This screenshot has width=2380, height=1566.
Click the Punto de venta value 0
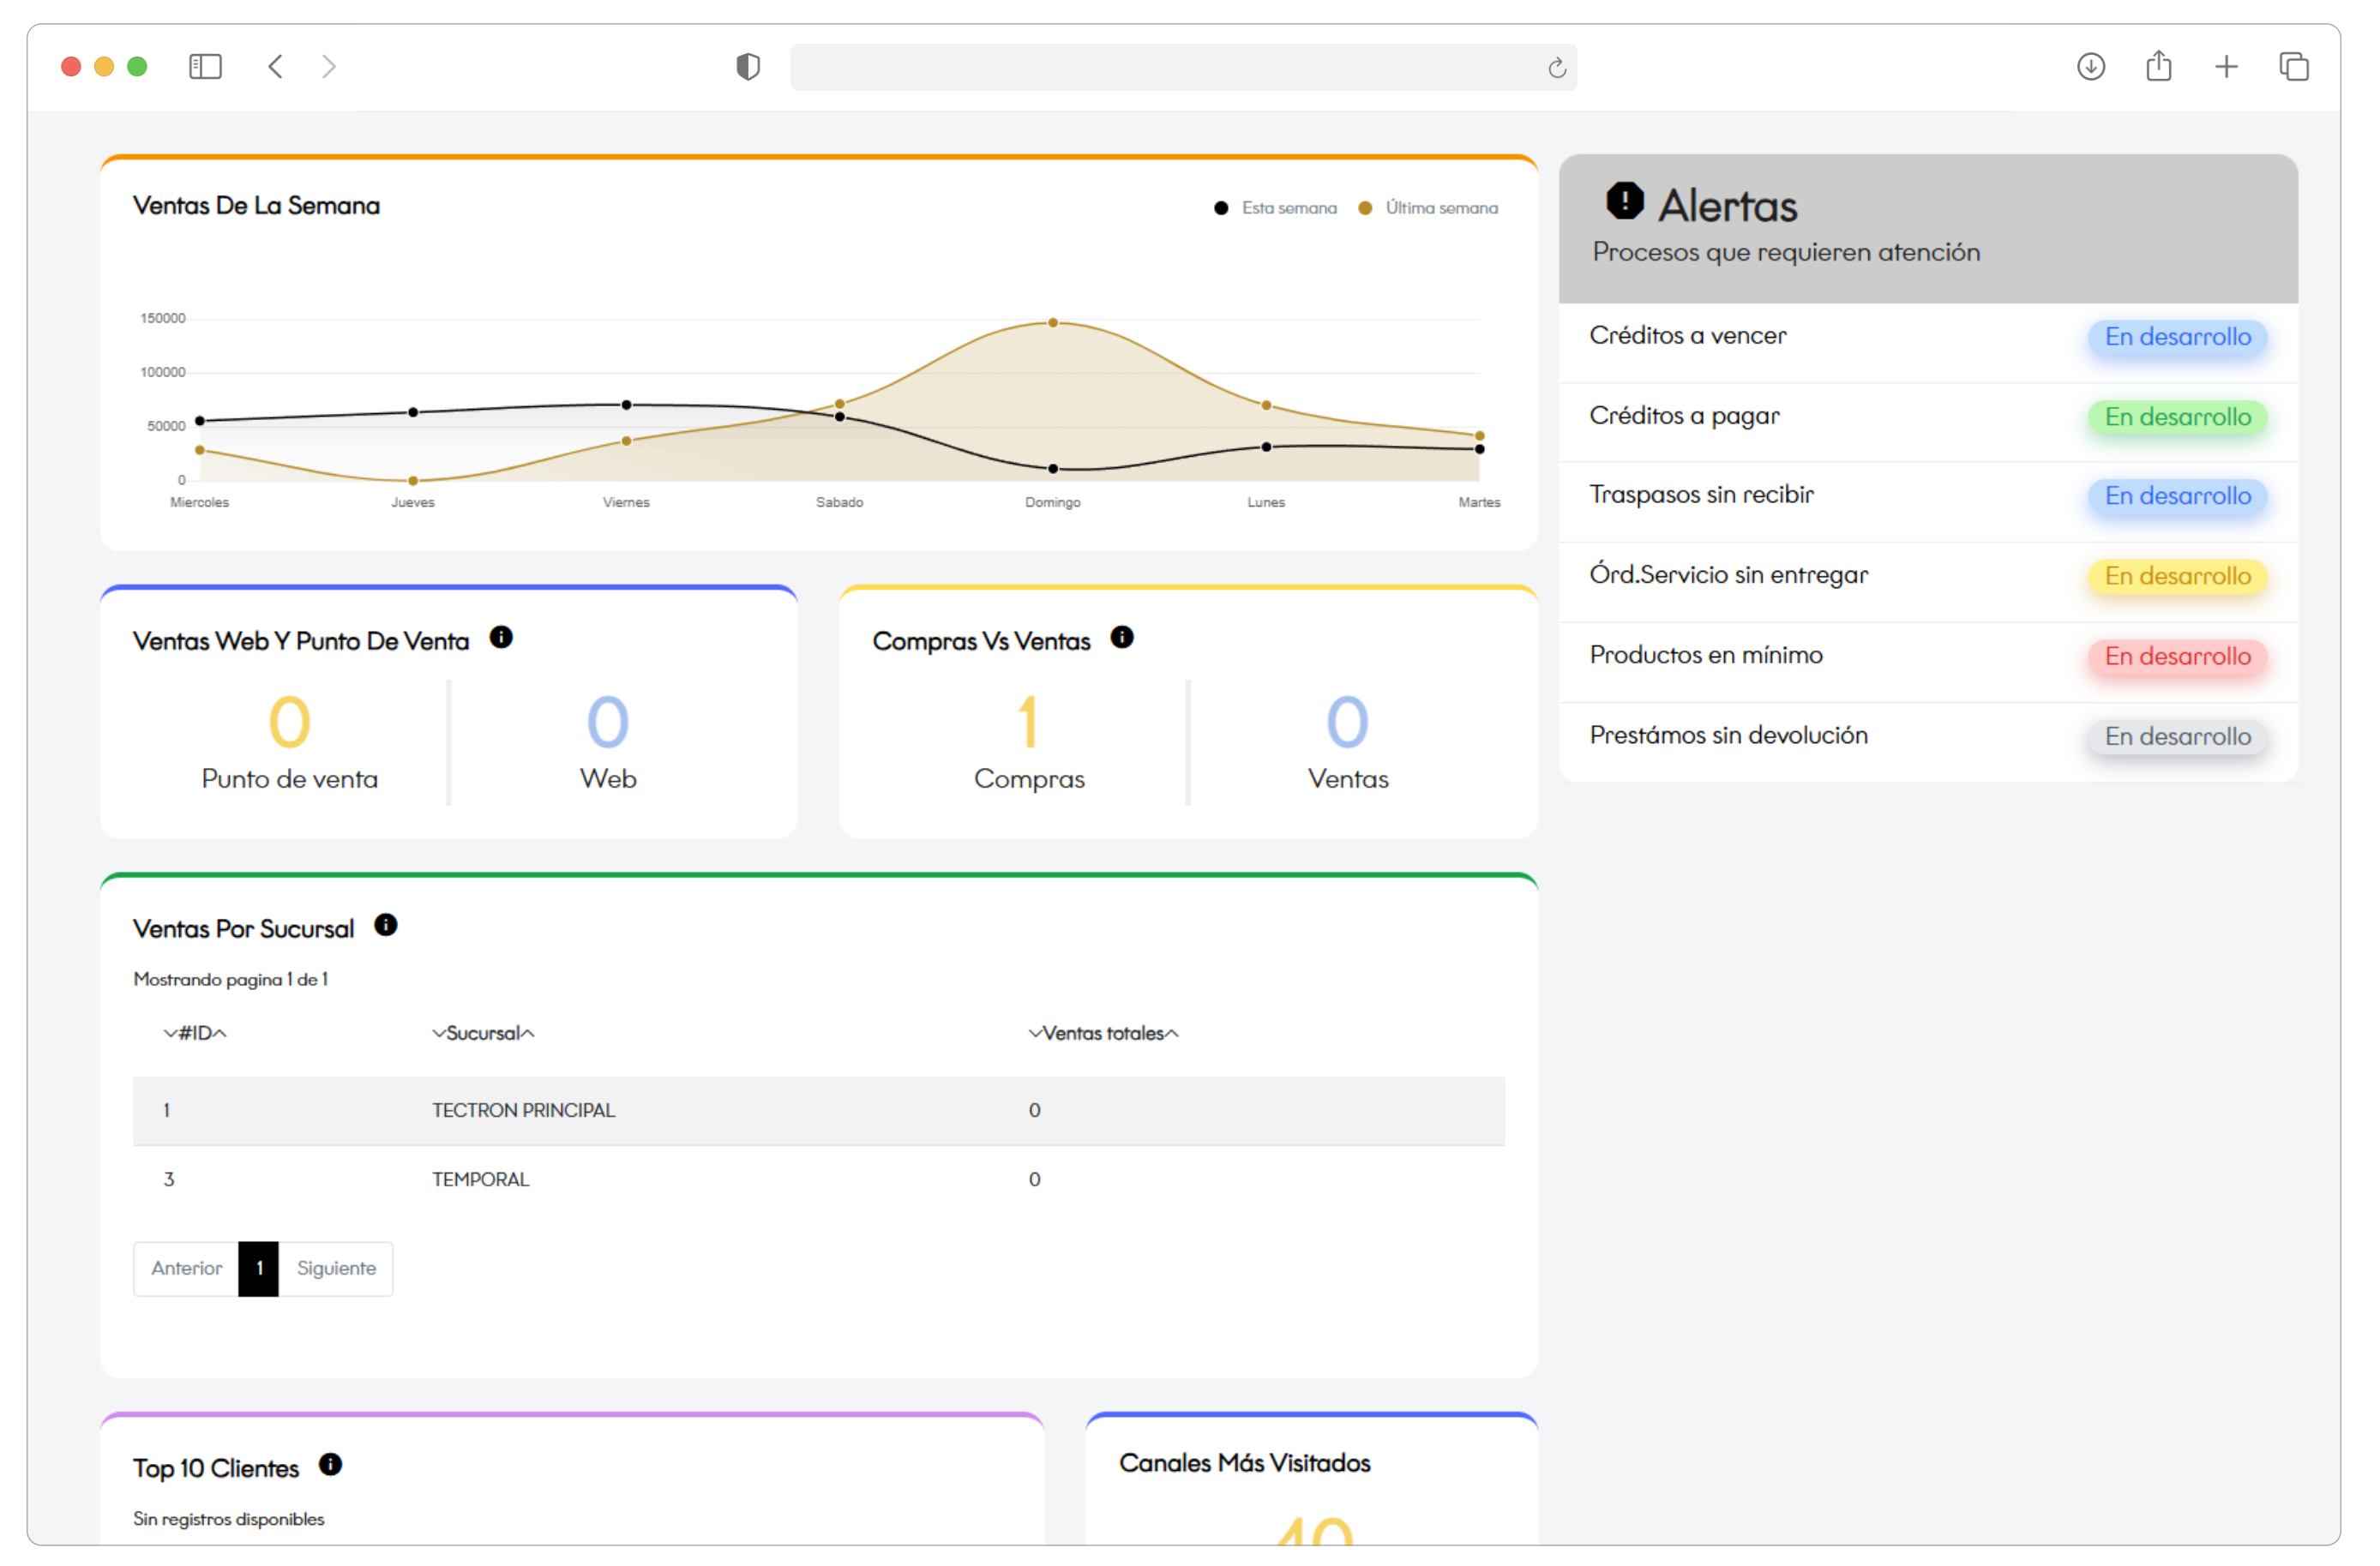pos(290,722)
